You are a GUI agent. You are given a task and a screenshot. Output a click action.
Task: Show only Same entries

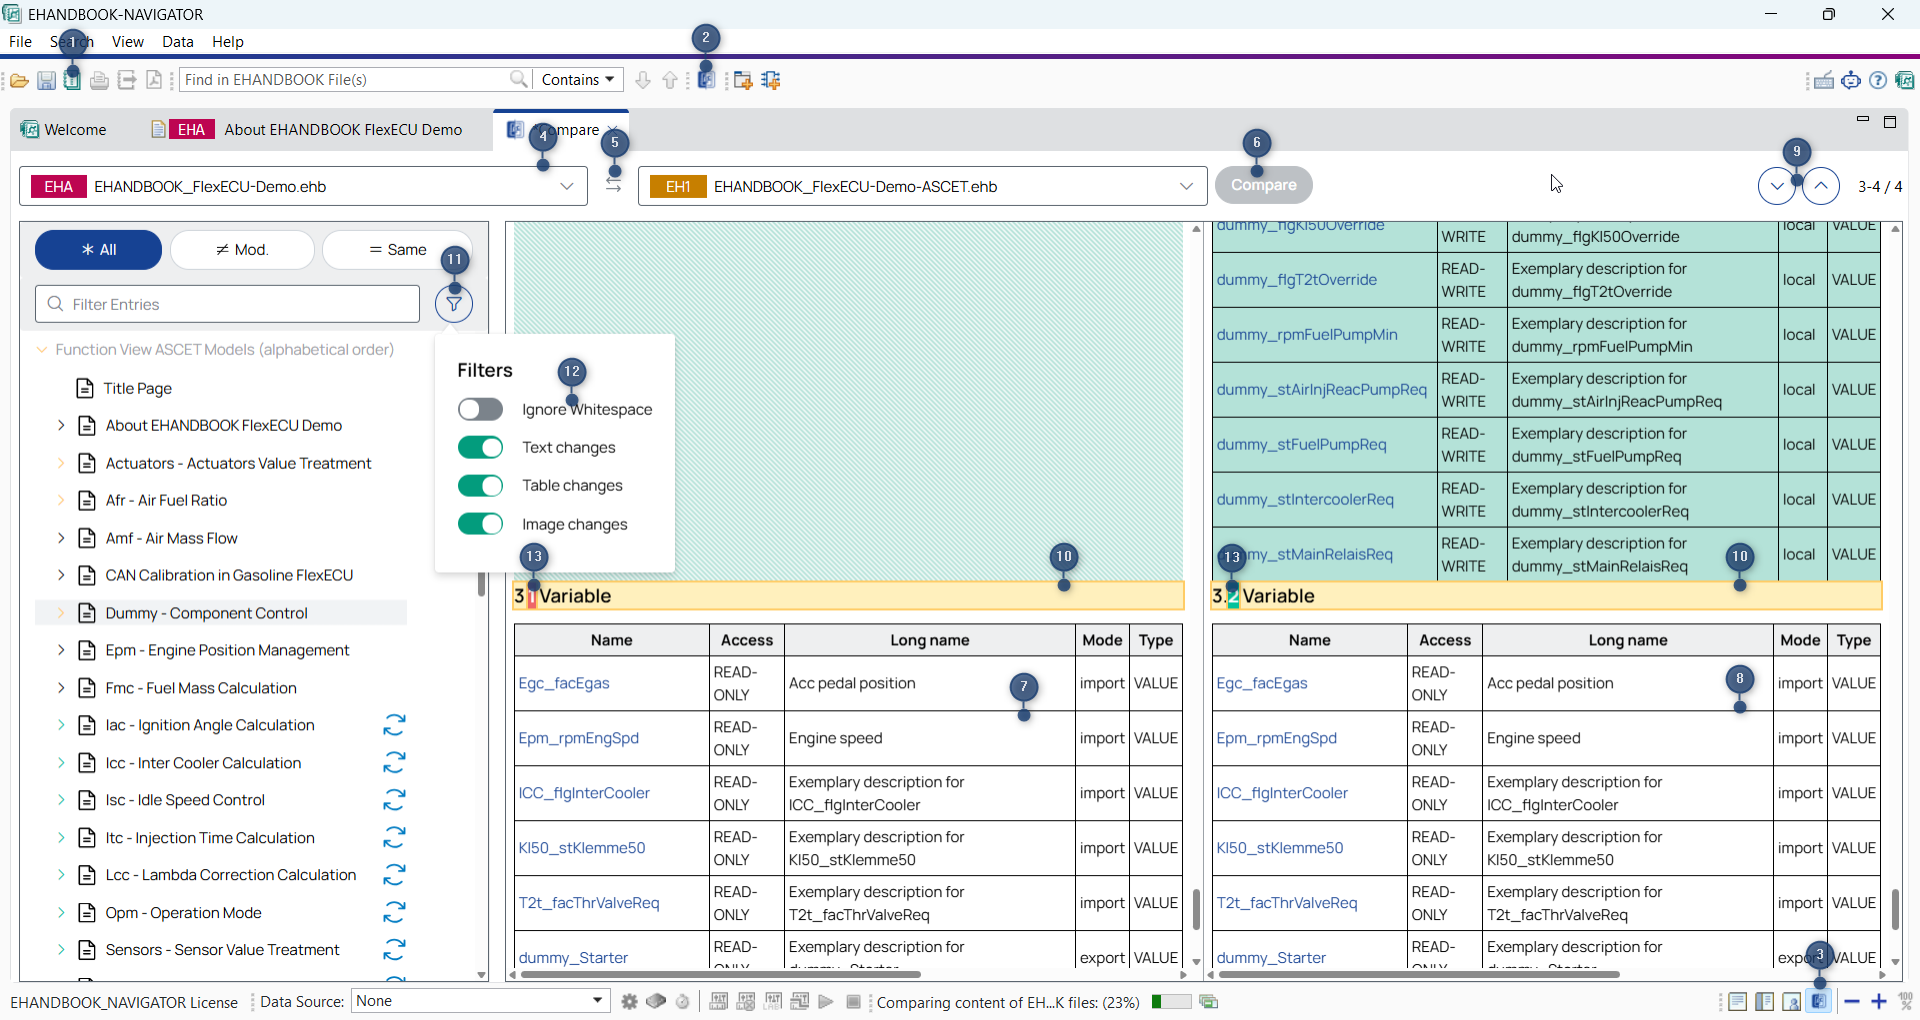tap(398, 250)
